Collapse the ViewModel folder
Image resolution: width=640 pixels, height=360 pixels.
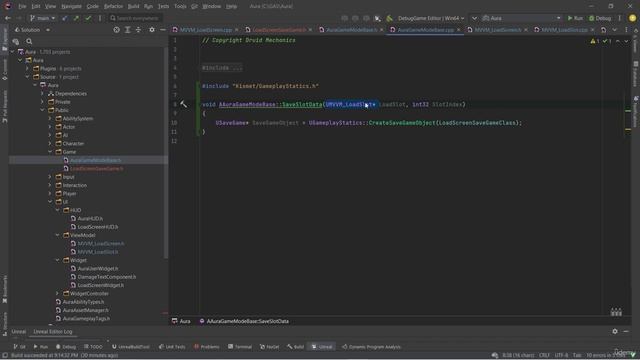coord(58,235)
